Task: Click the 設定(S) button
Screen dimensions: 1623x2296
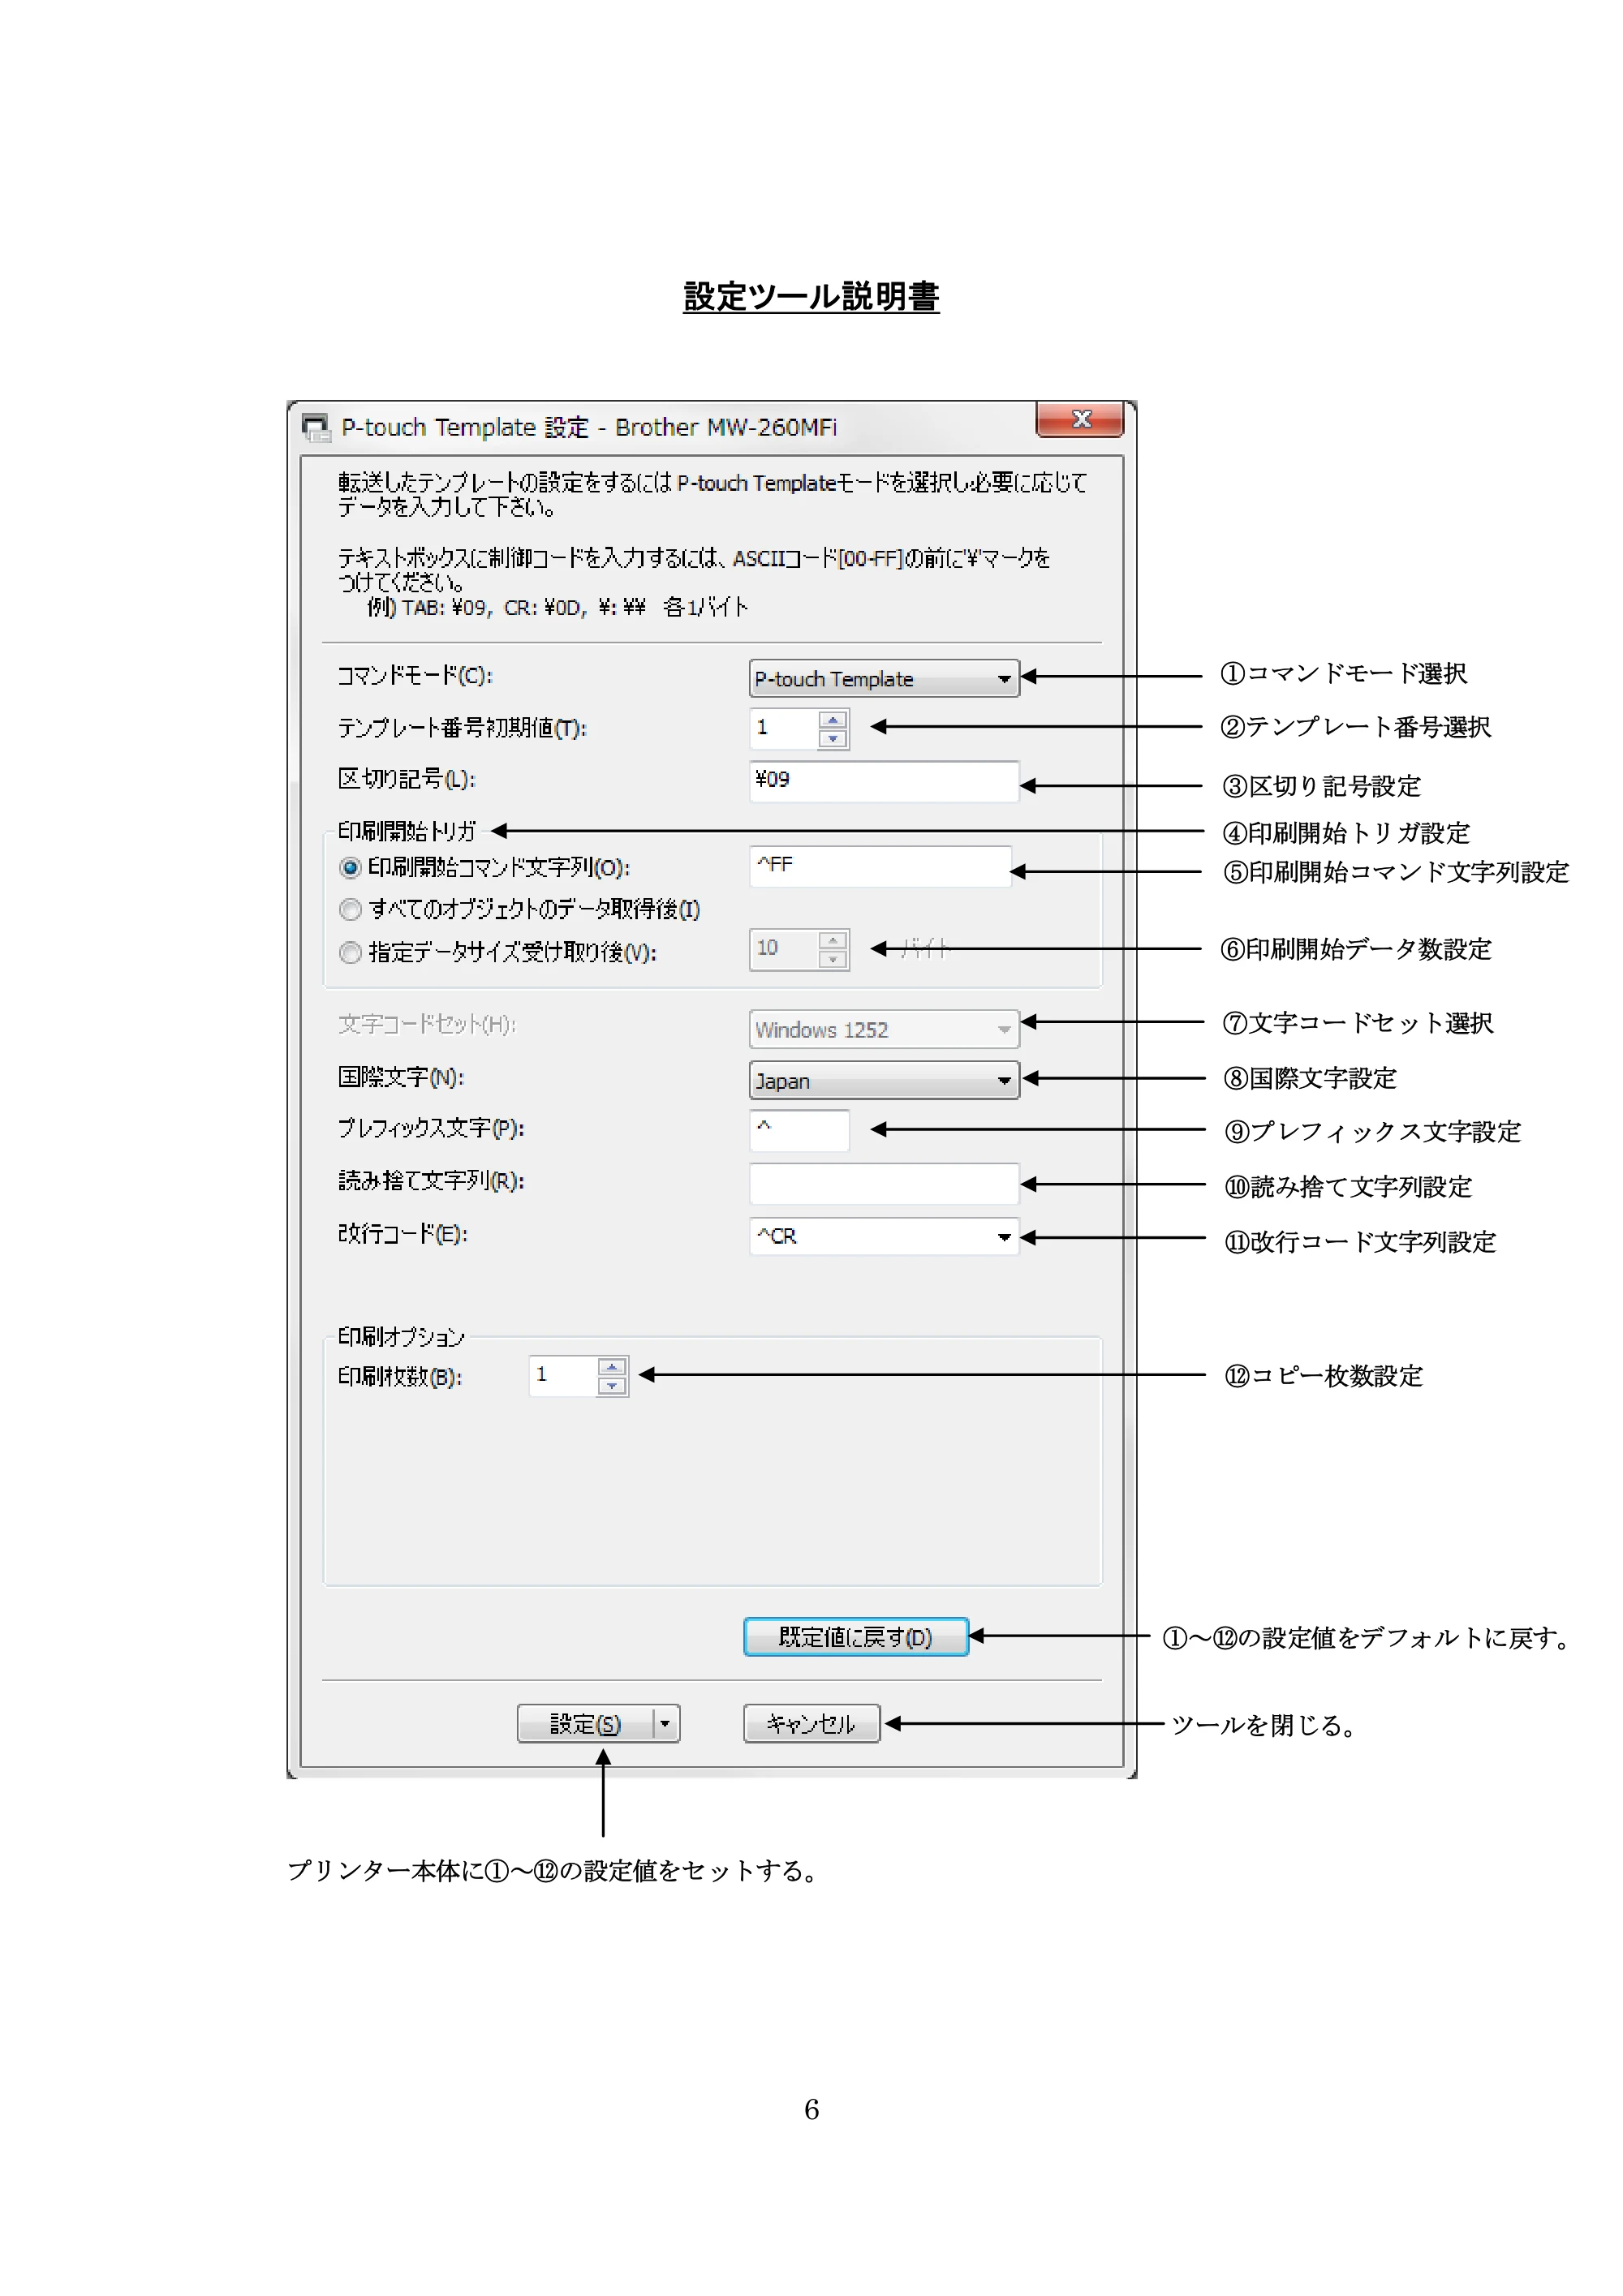Action: tap(585, 1723)
